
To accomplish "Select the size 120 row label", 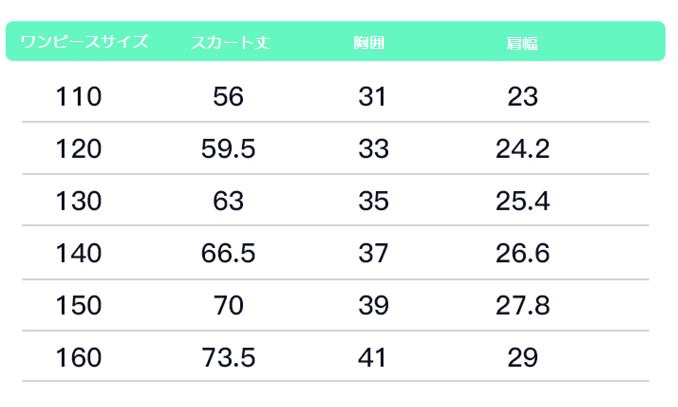I will (x=79, y=149).
